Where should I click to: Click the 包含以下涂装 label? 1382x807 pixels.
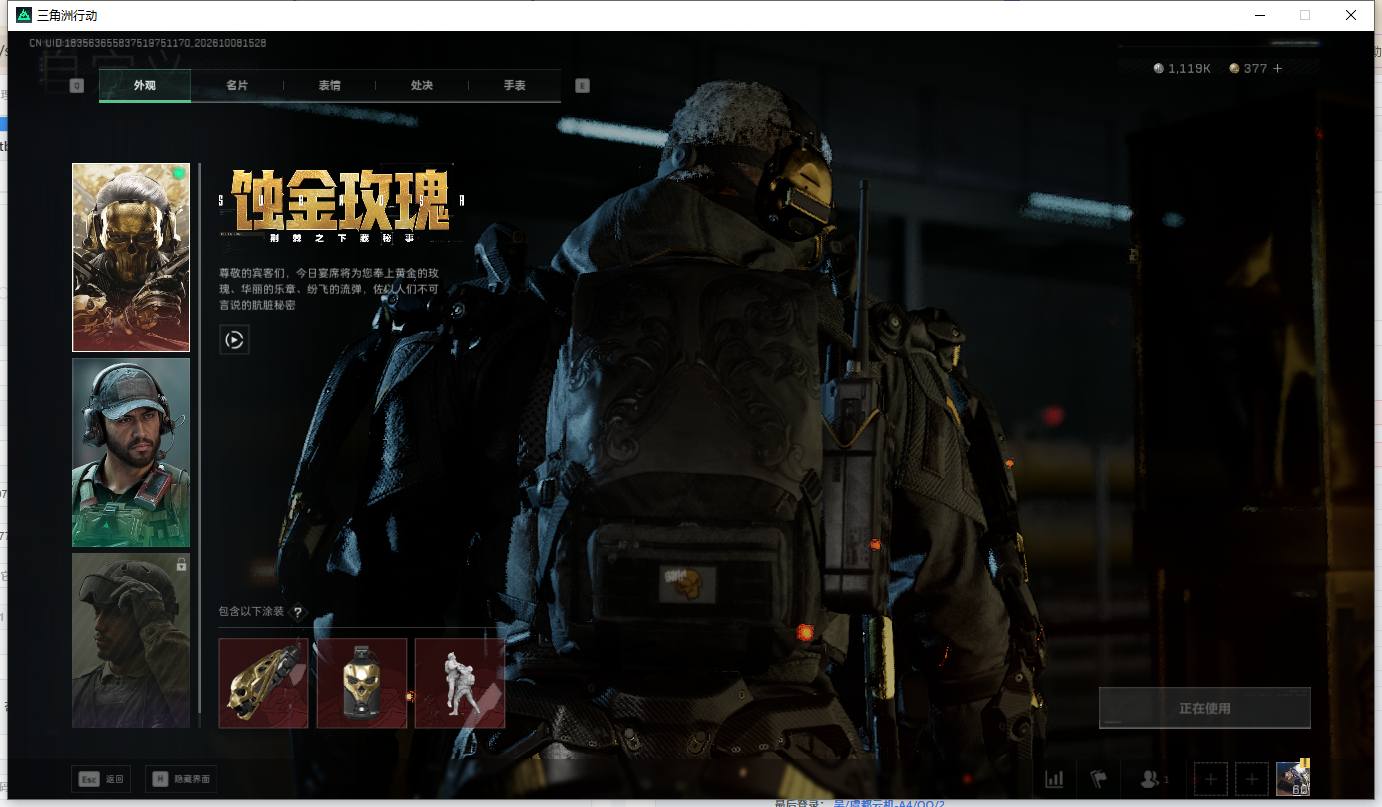click(251, 612)
